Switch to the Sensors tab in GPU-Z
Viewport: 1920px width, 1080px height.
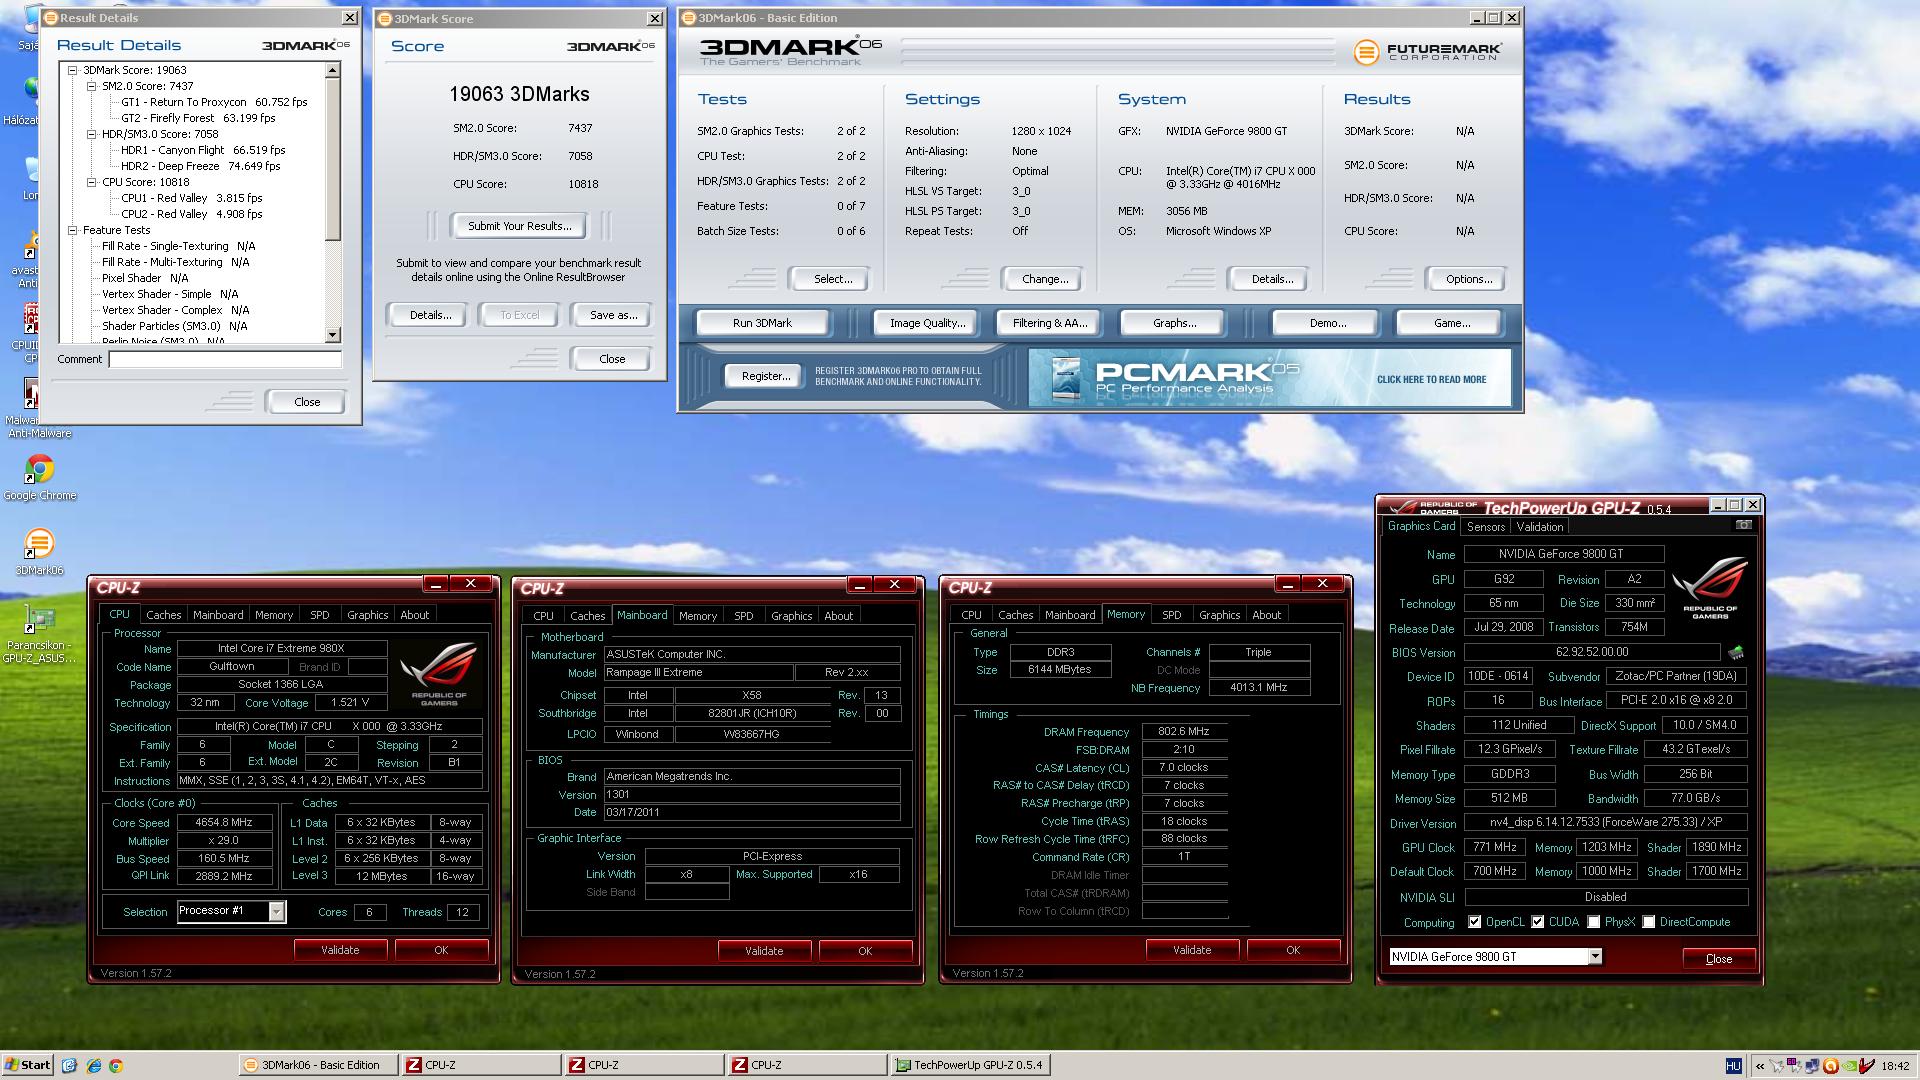click(x=1485, y=527)
